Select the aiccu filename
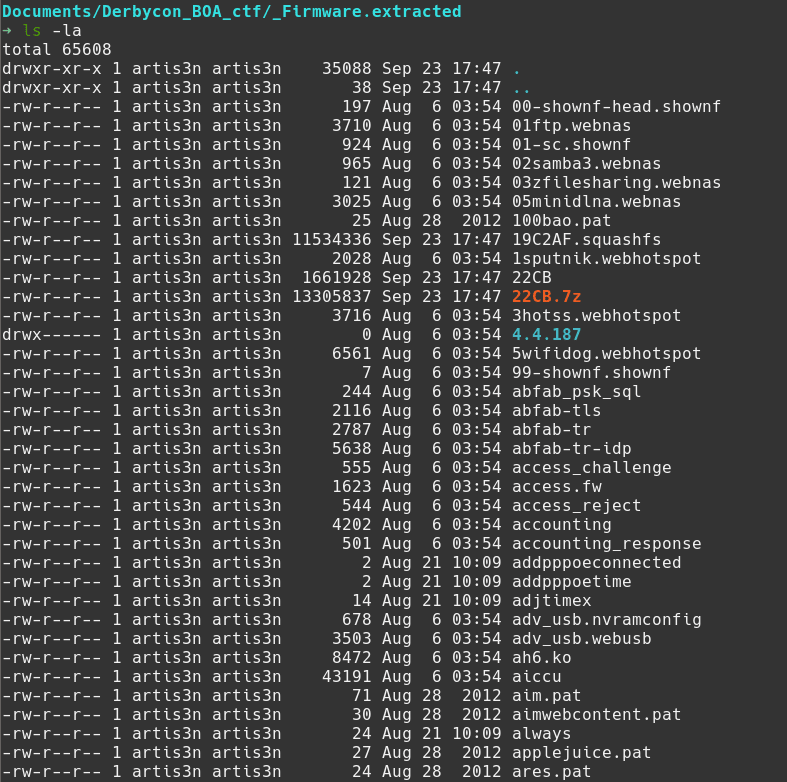 tap(536, 677)
